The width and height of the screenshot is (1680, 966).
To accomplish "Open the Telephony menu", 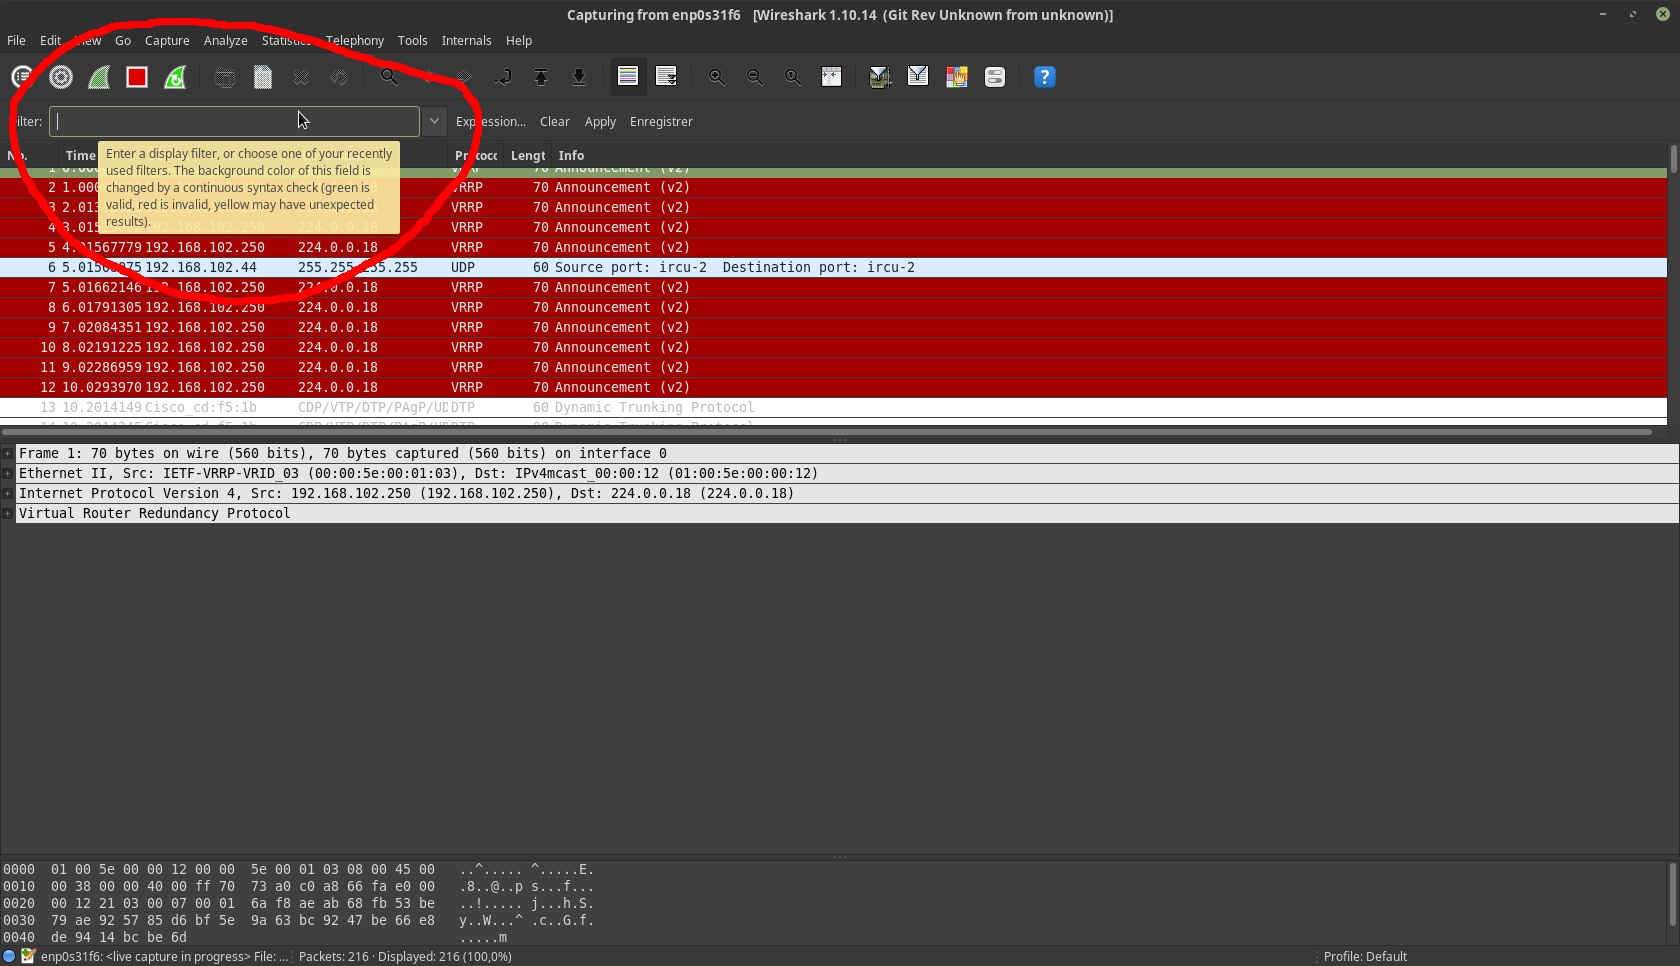I will (355, 41).
